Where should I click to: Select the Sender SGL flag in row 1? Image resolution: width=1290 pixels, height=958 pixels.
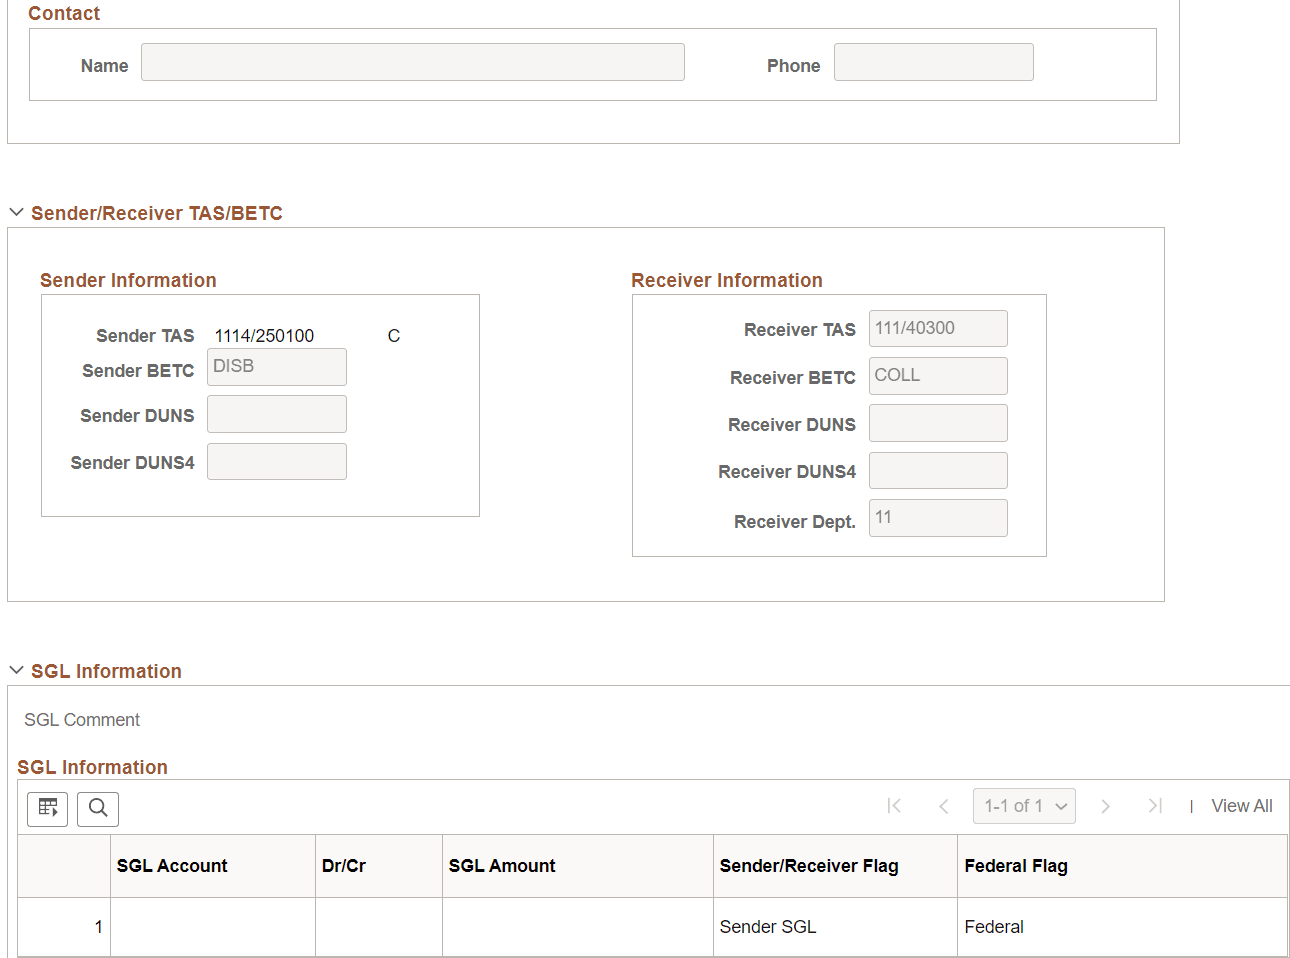pyautogui.click(x=768, y=926)
